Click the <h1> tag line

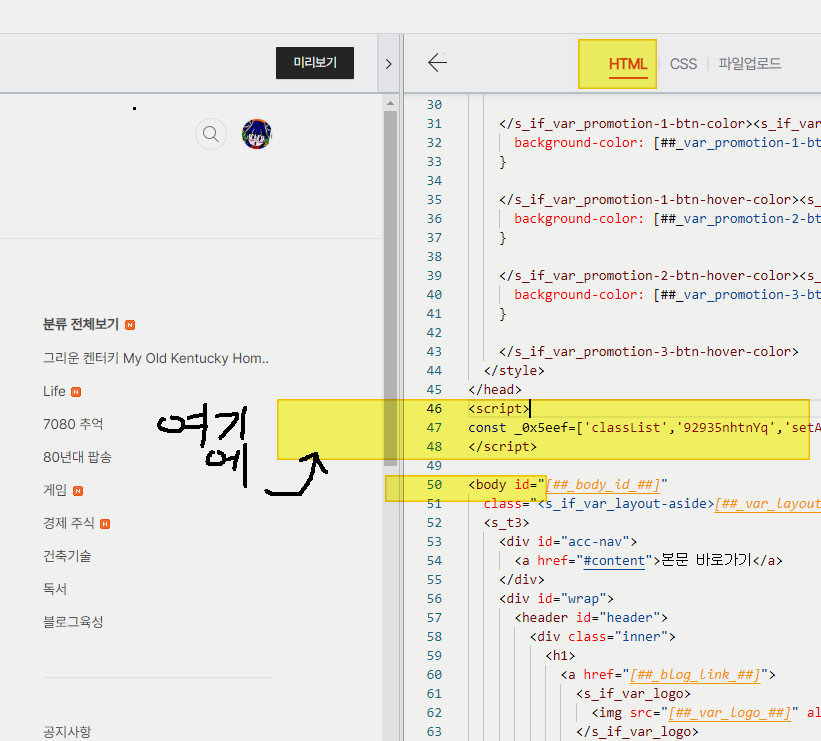pyautogui.click(x=560, y=656)
